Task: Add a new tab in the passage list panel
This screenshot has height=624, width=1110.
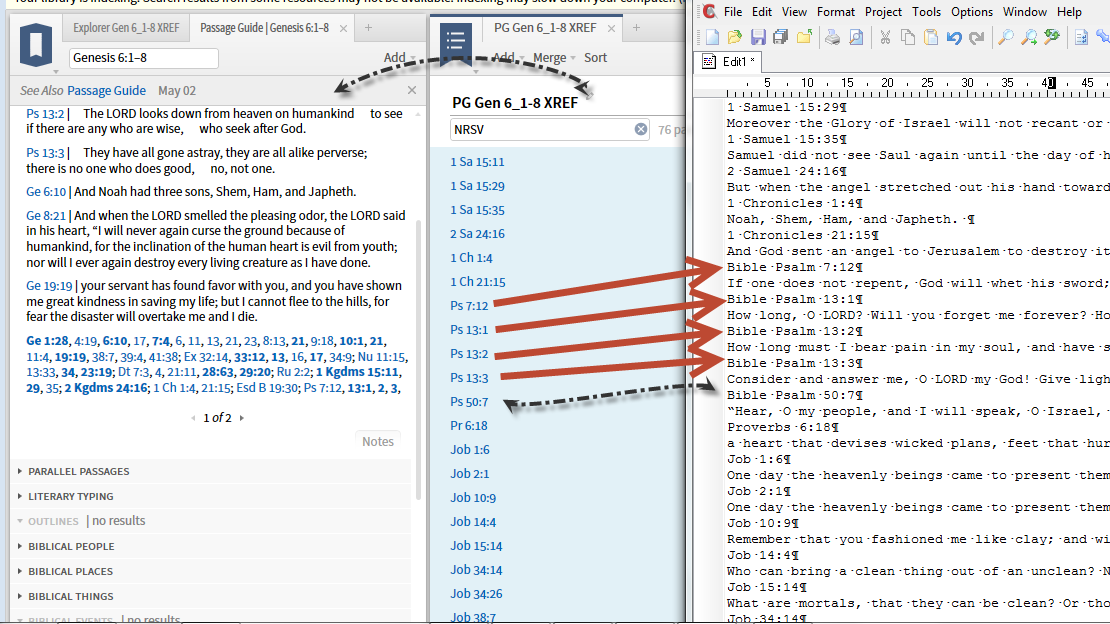Action: coord(636,28)
